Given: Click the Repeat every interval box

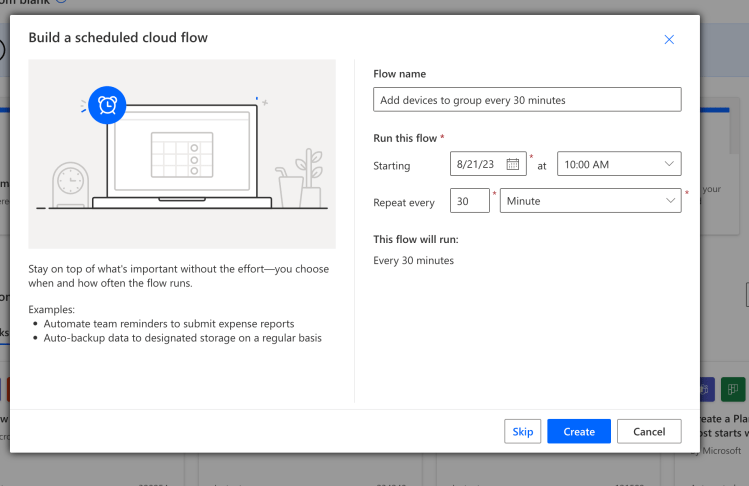Looking at the screenshot, I should (x=469, y=201).
